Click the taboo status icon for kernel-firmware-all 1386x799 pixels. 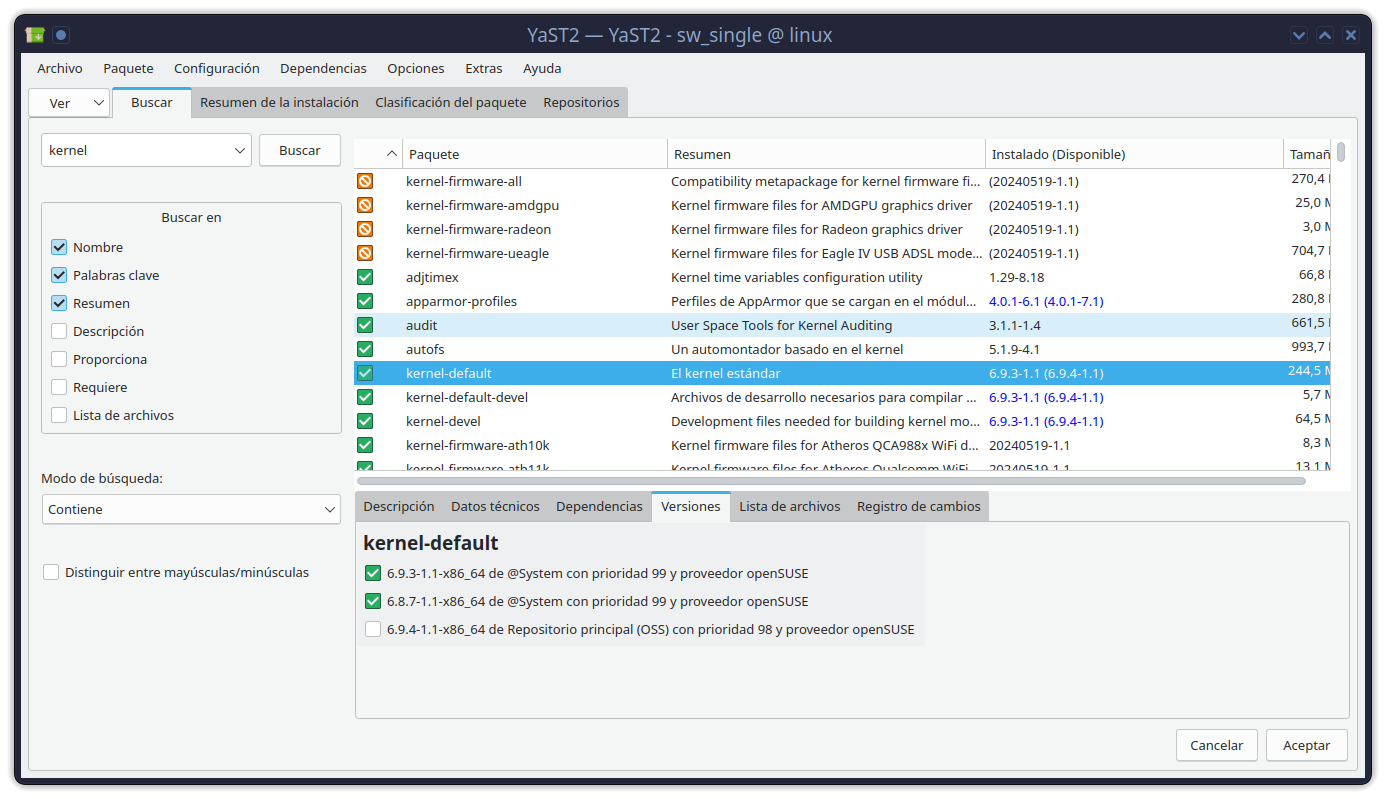365,181
